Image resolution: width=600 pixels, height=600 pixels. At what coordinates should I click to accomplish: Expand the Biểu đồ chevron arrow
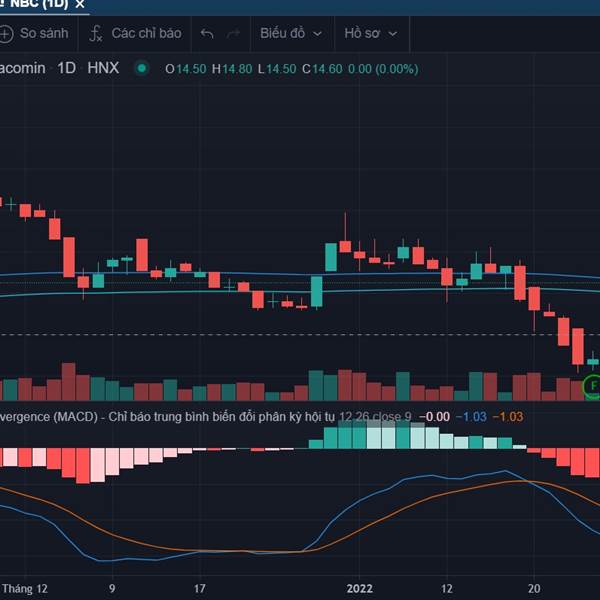click(x=317, y=34)
